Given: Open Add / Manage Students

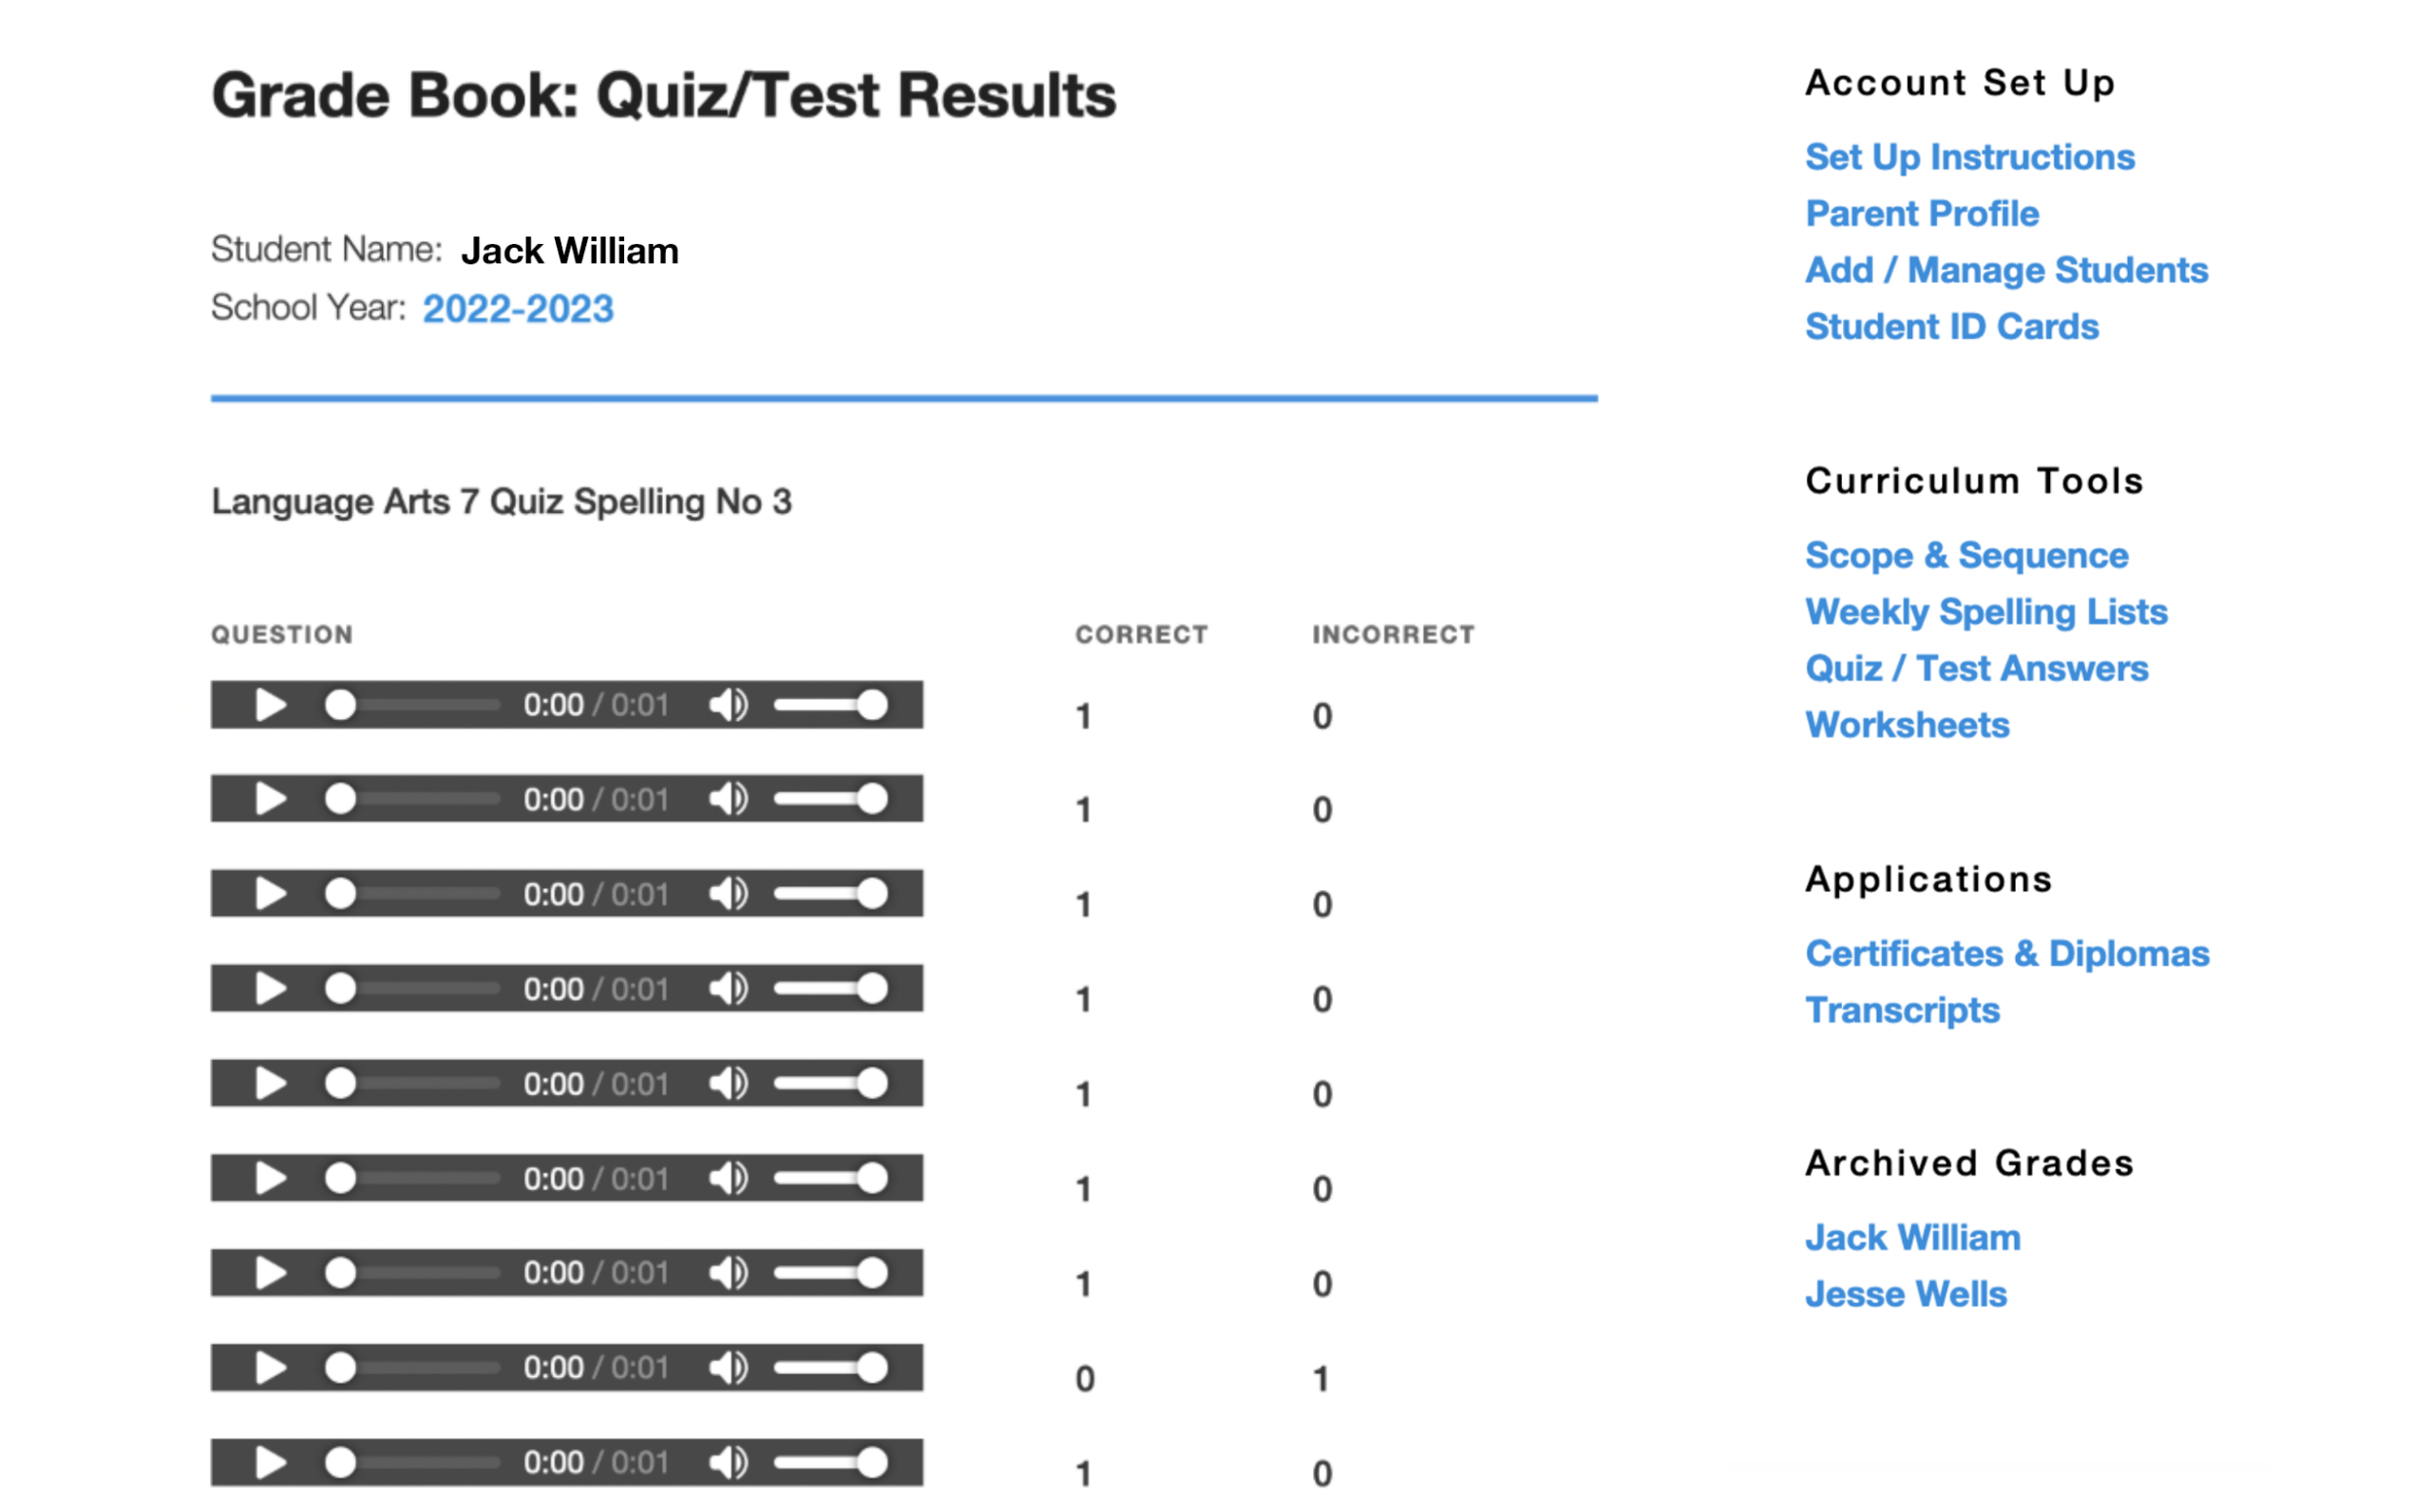Looking at the screenshot, I should tap(2006, 269).
